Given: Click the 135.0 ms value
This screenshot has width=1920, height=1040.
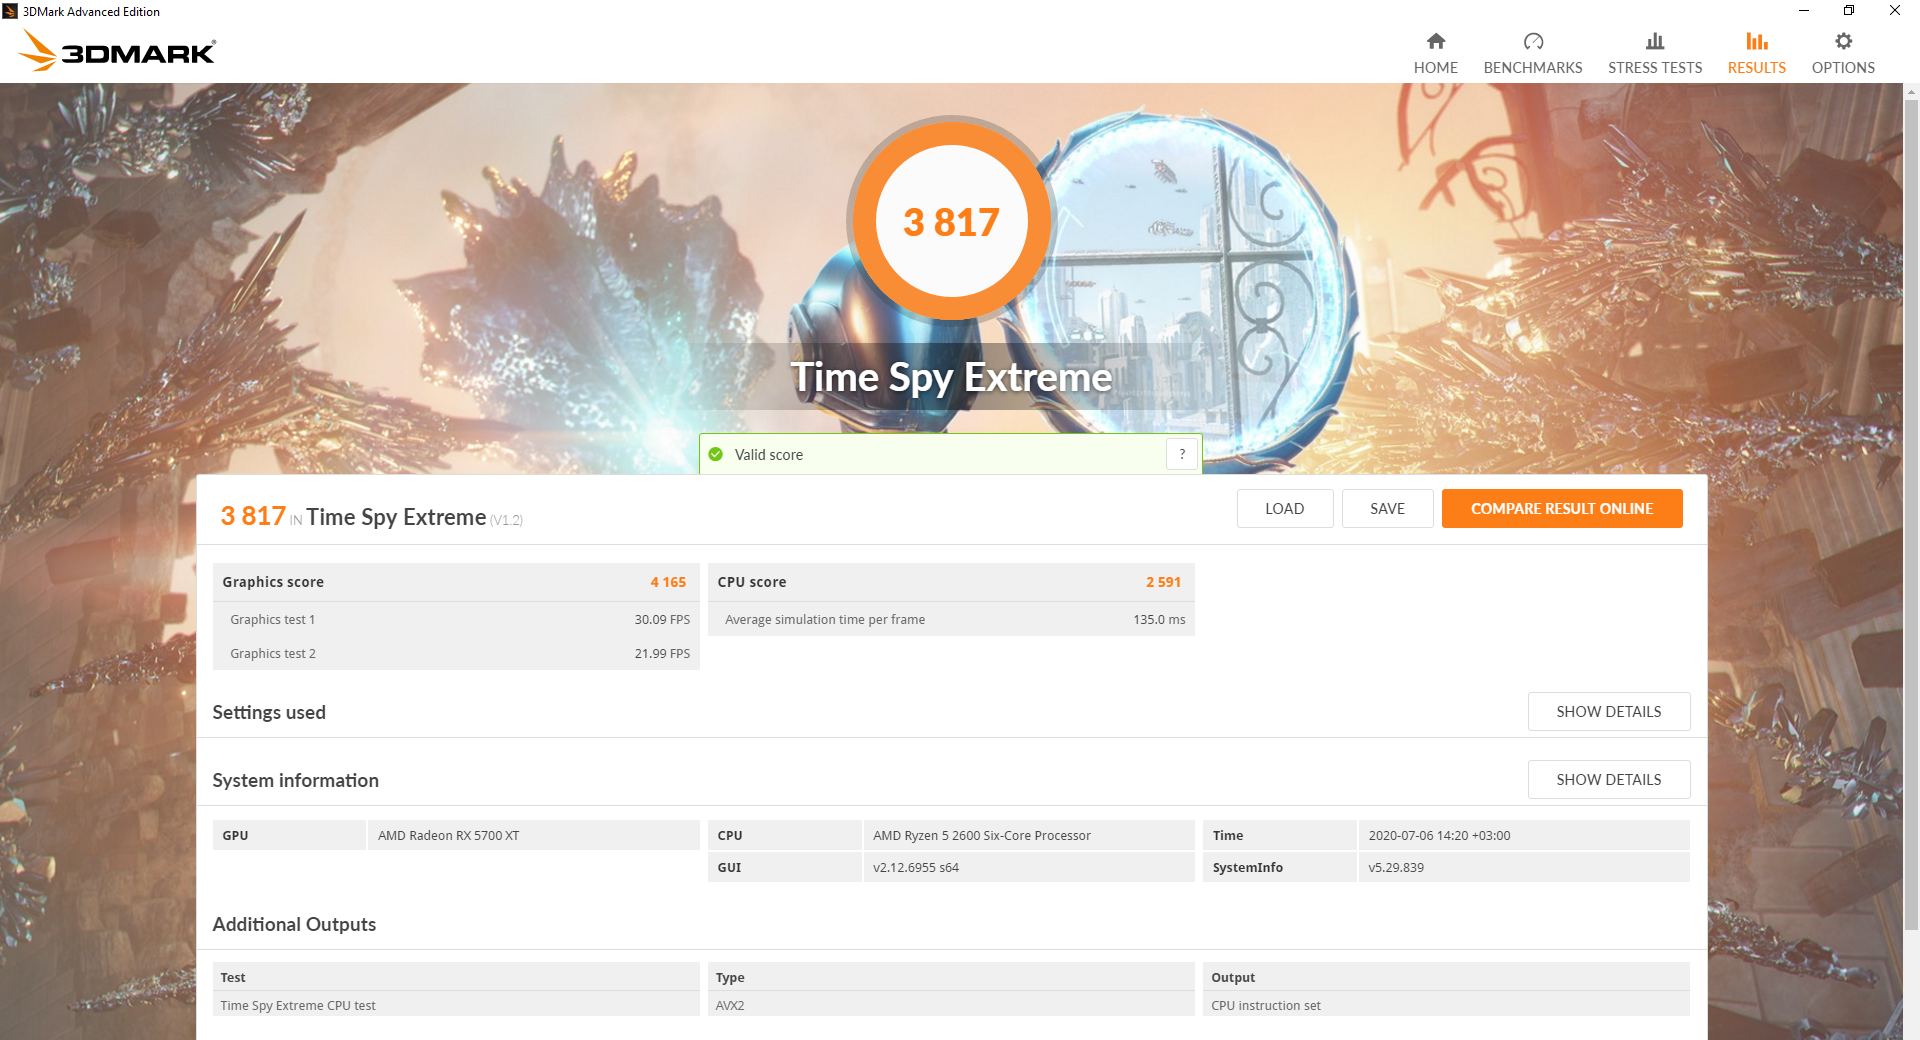Looking at the screenshot, I should 1159,620.
